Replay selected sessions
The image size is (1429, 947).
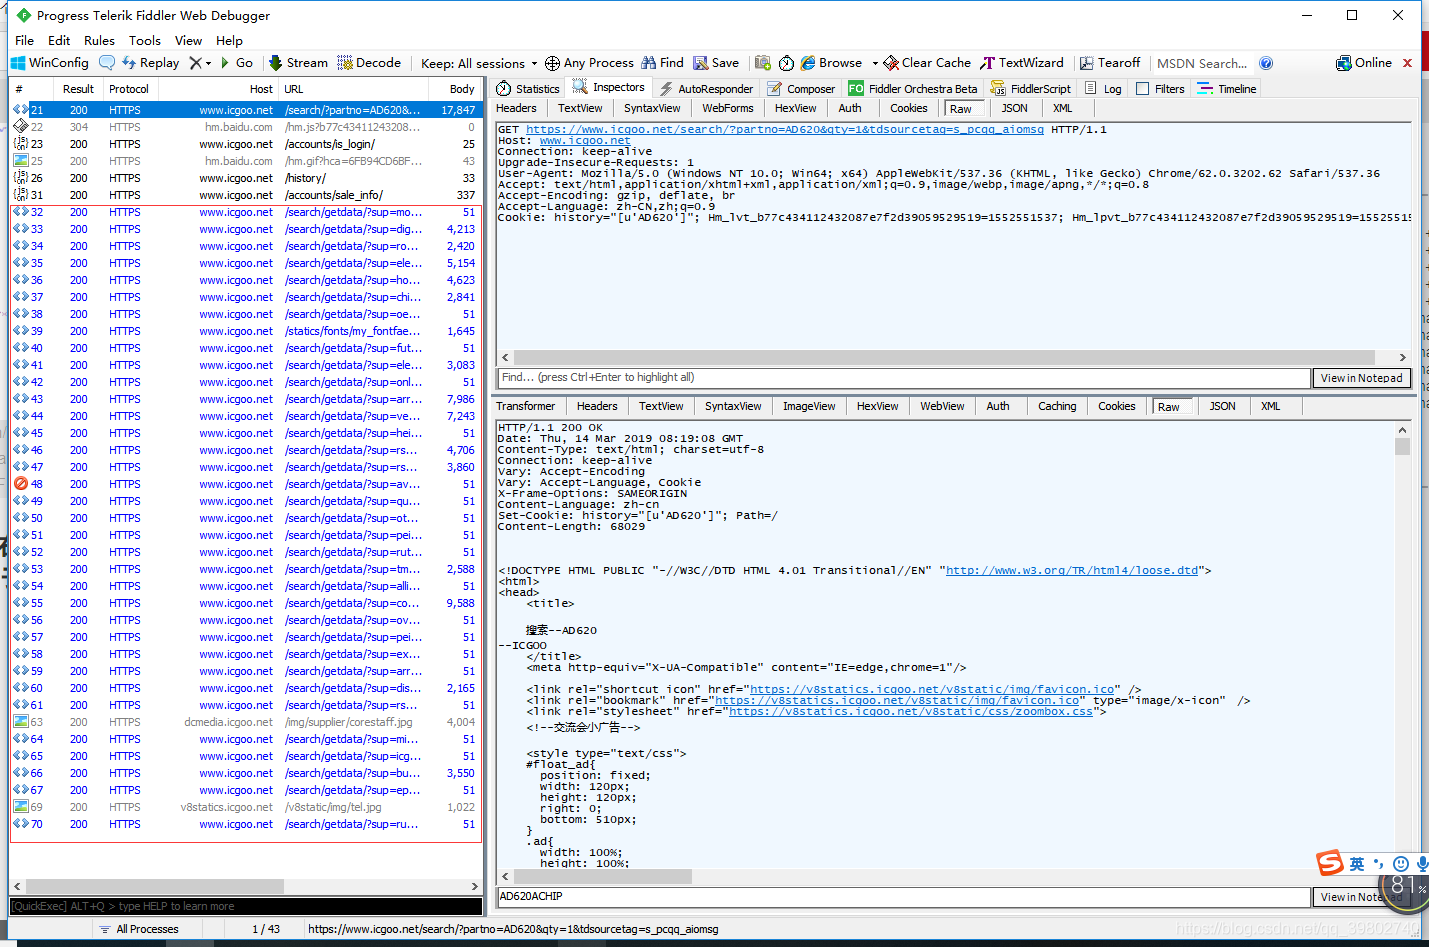click(150, 63)
